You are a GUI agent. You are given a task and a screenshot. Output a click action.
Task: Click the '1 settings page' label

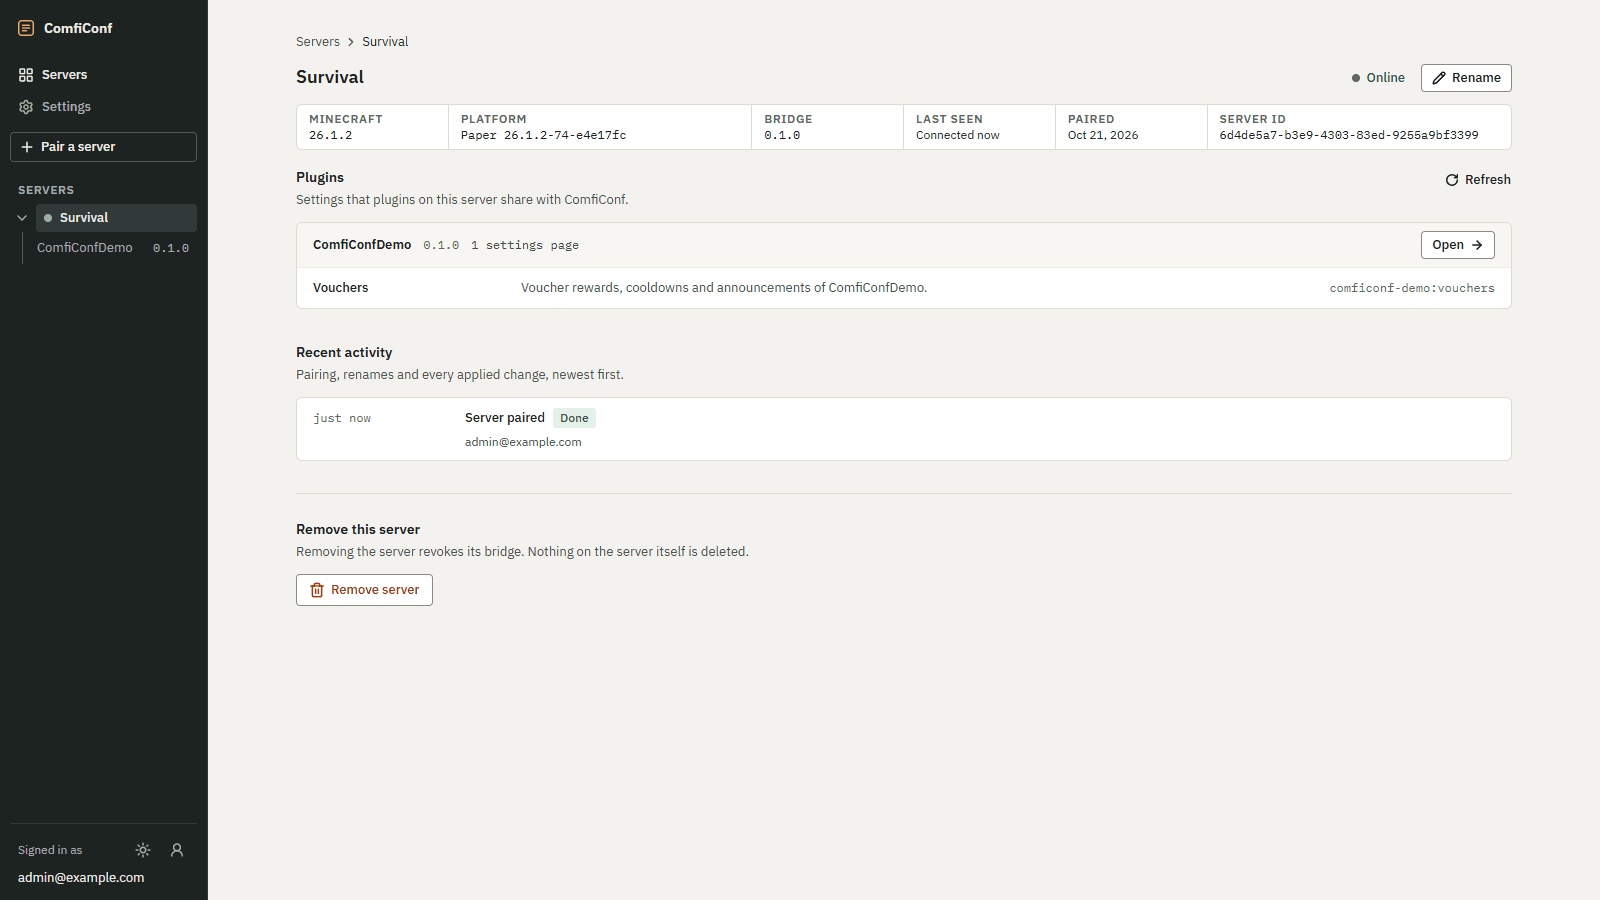pyautogui.click(x=525, y=245)
